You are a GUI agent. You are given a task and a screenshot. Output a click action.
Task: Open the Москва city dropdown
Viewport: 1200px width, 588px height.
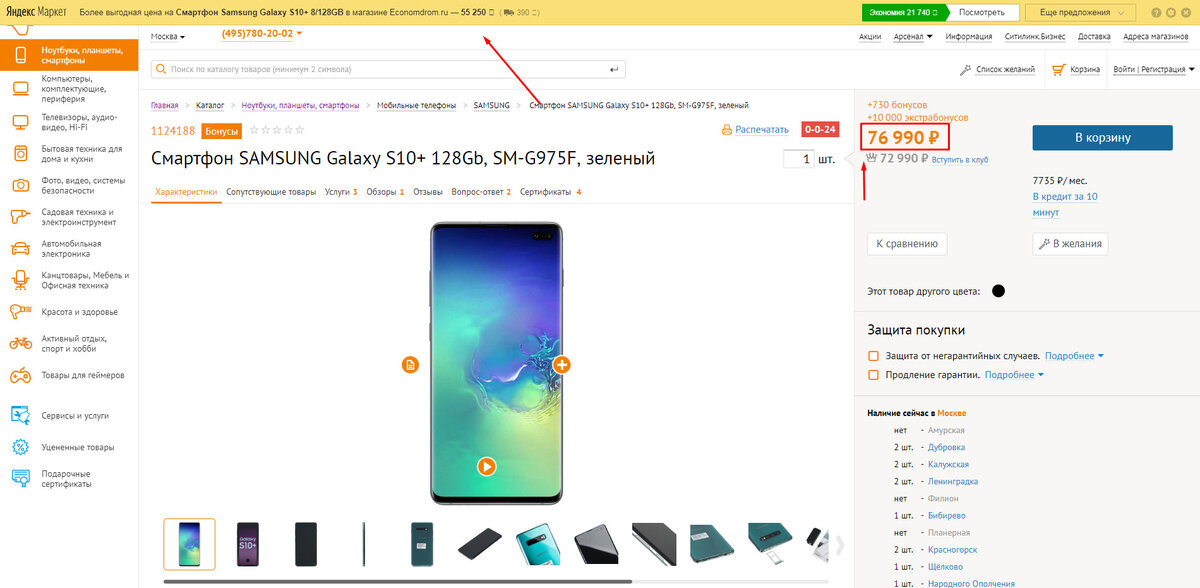click(168, 37)
